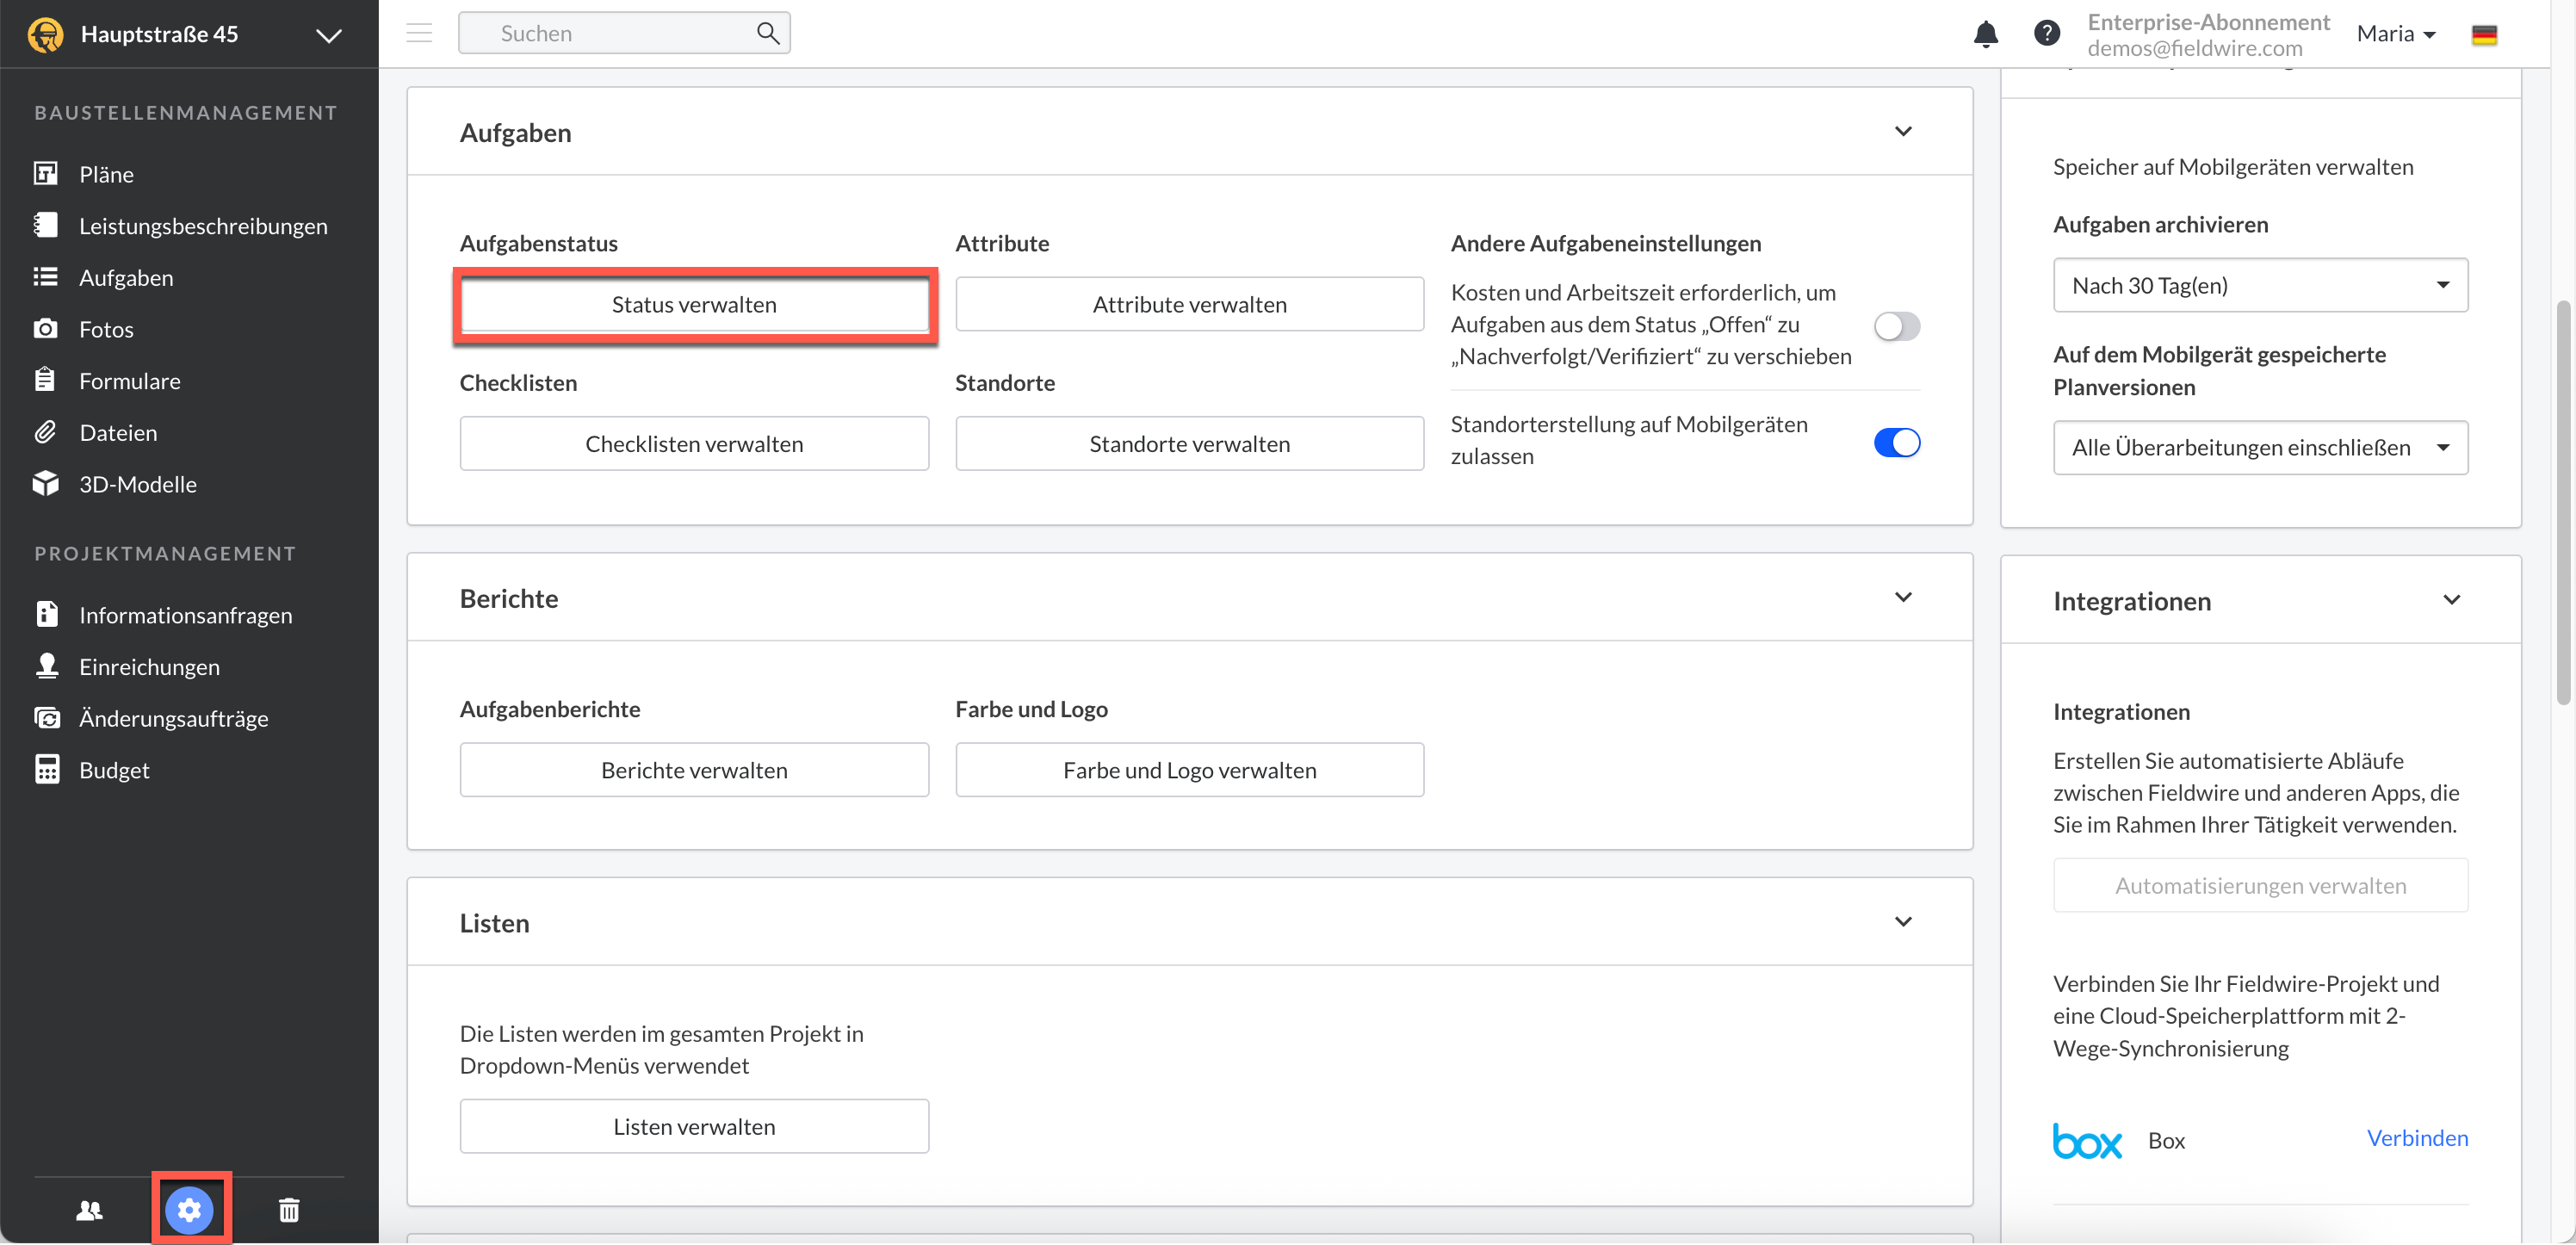The width and height of the screenshot is (2576, 1245).
Task: Open the Planversionen dropdown
Action: pyautogui.click(x=2259, y=447)
